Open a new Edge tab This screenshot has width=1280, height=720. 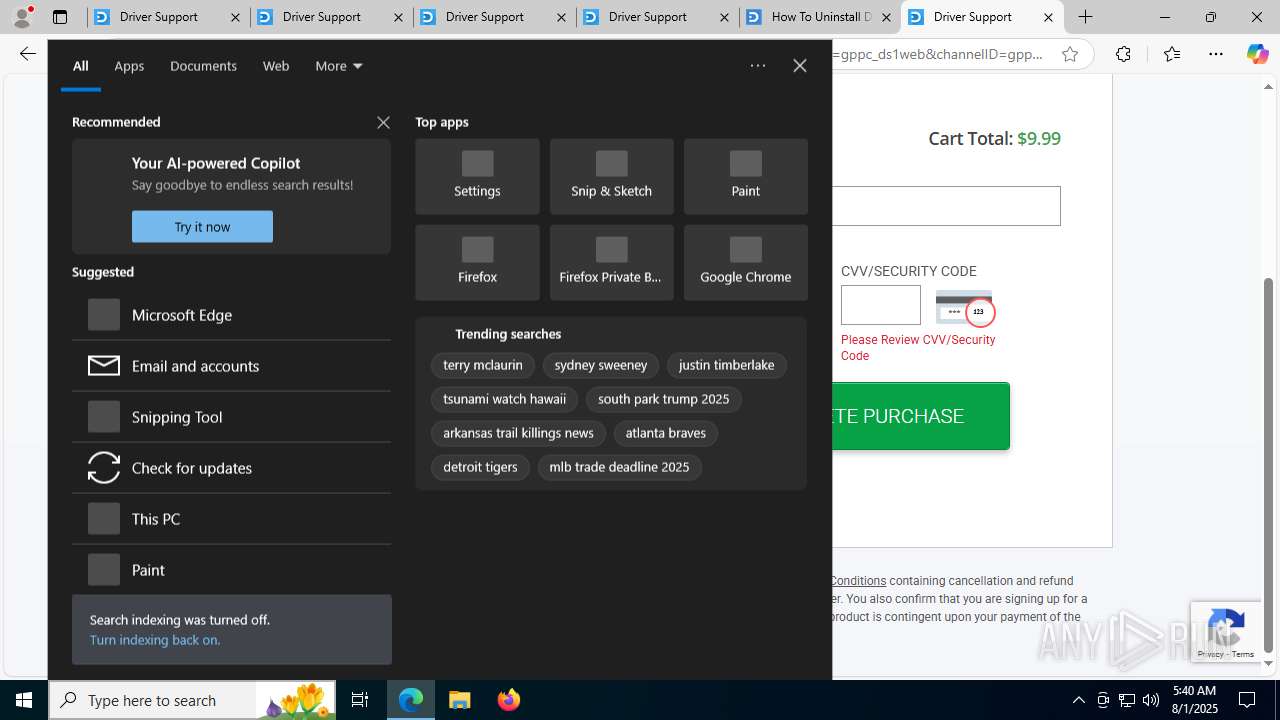(x=1085, y=17)
